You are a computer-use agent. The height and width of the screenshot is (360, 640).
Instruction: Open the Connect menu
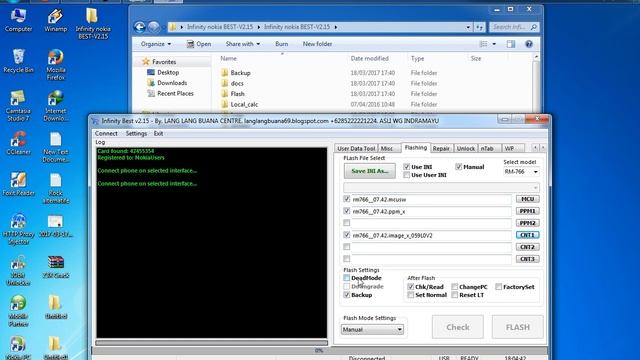106,133
